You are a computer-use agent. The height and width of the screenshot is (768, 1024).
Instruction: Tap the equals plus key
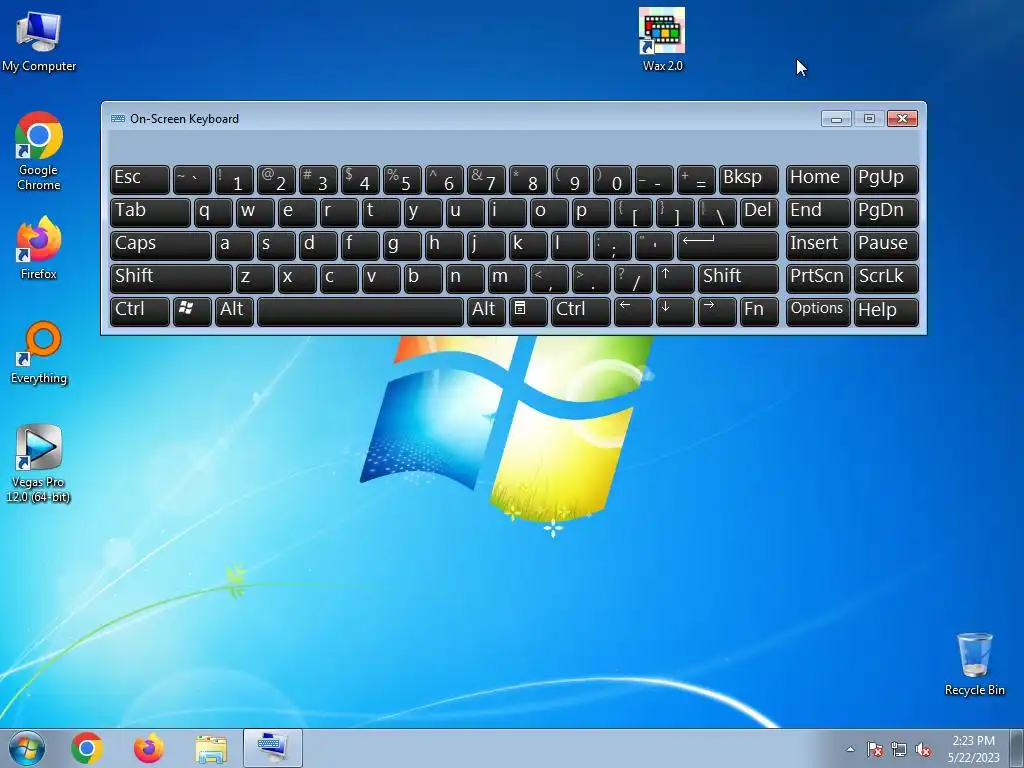click(696, 180)
